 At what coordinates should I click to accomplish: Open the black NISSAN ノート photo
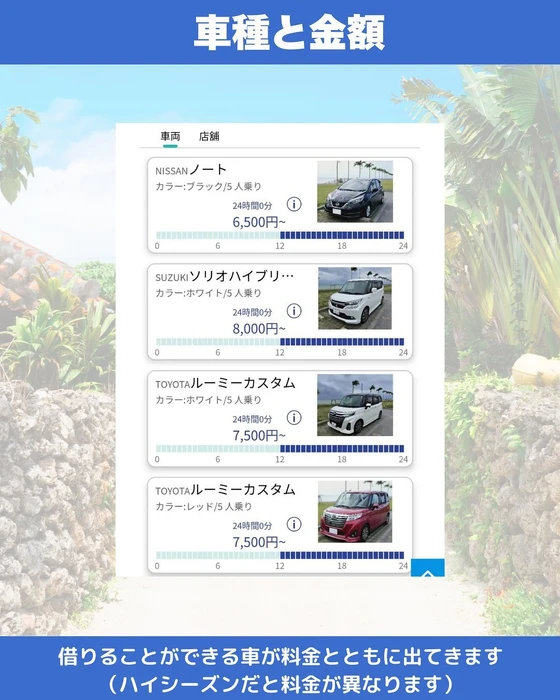click(355, 192)
